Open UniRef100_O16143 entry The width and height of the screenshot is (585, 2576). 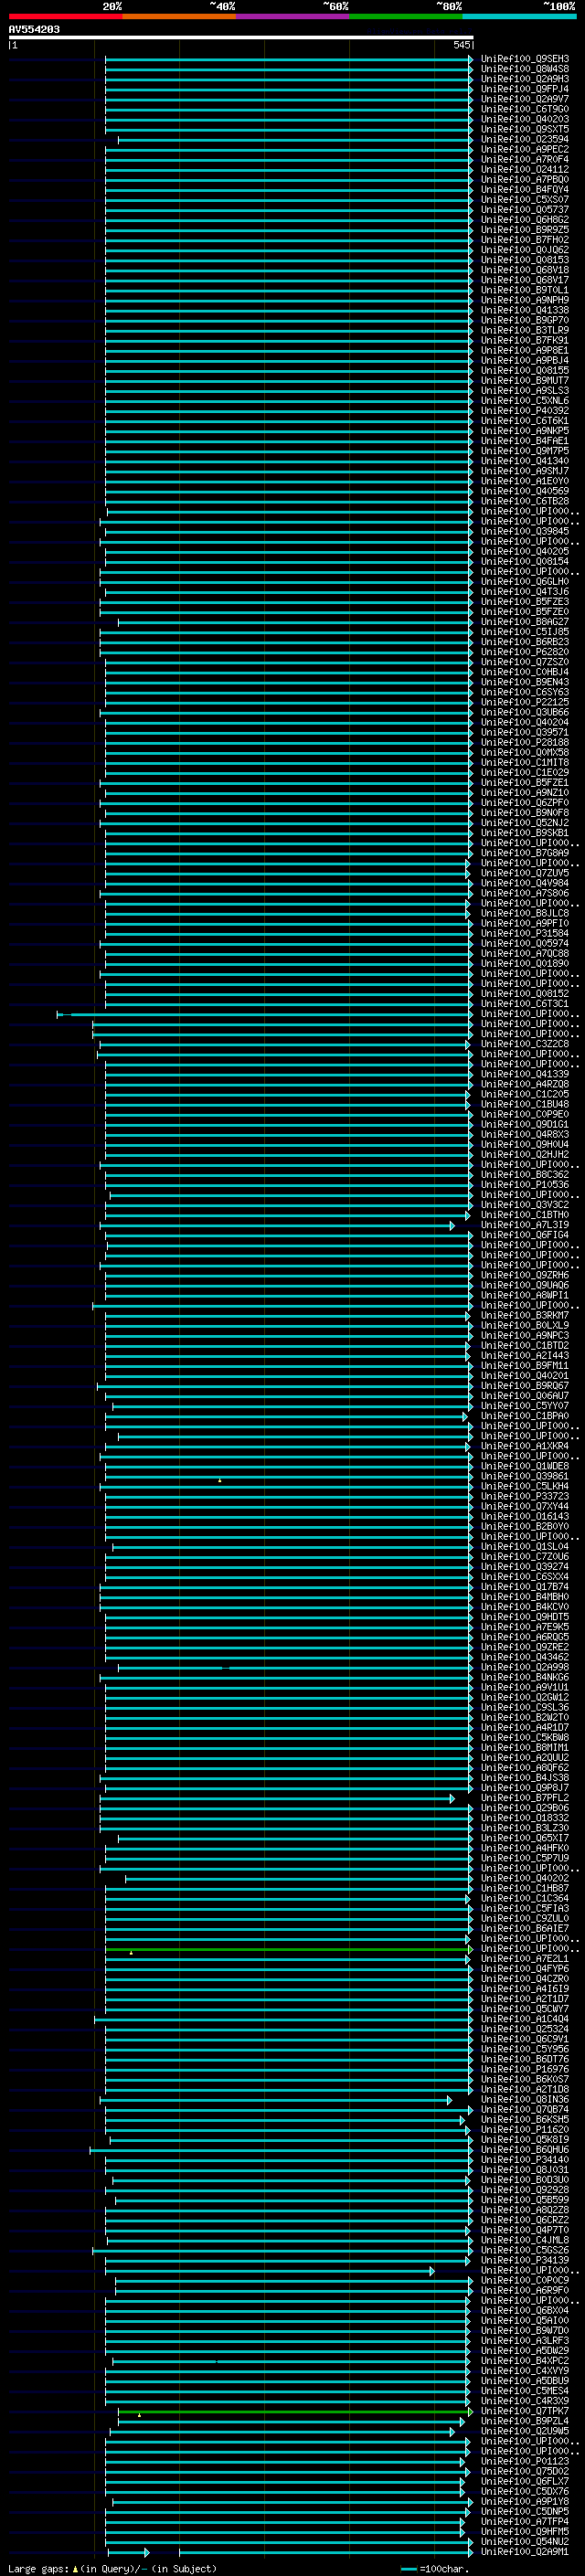pyautogui.click(x=525, y=1517)
